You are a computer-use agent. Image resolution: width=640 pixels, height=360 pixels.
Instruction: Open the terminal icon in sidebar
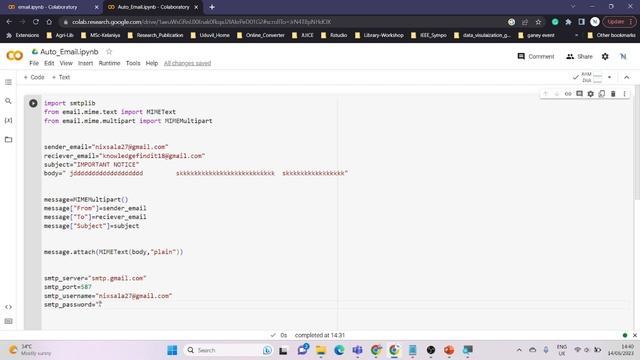coord(8,321)
